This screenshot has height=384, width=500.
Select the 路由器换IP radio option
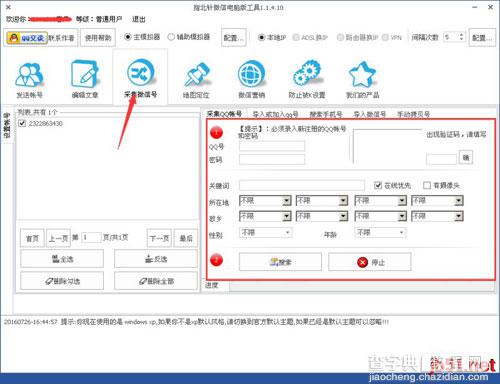pyautogui.click(x=340, y=37)
